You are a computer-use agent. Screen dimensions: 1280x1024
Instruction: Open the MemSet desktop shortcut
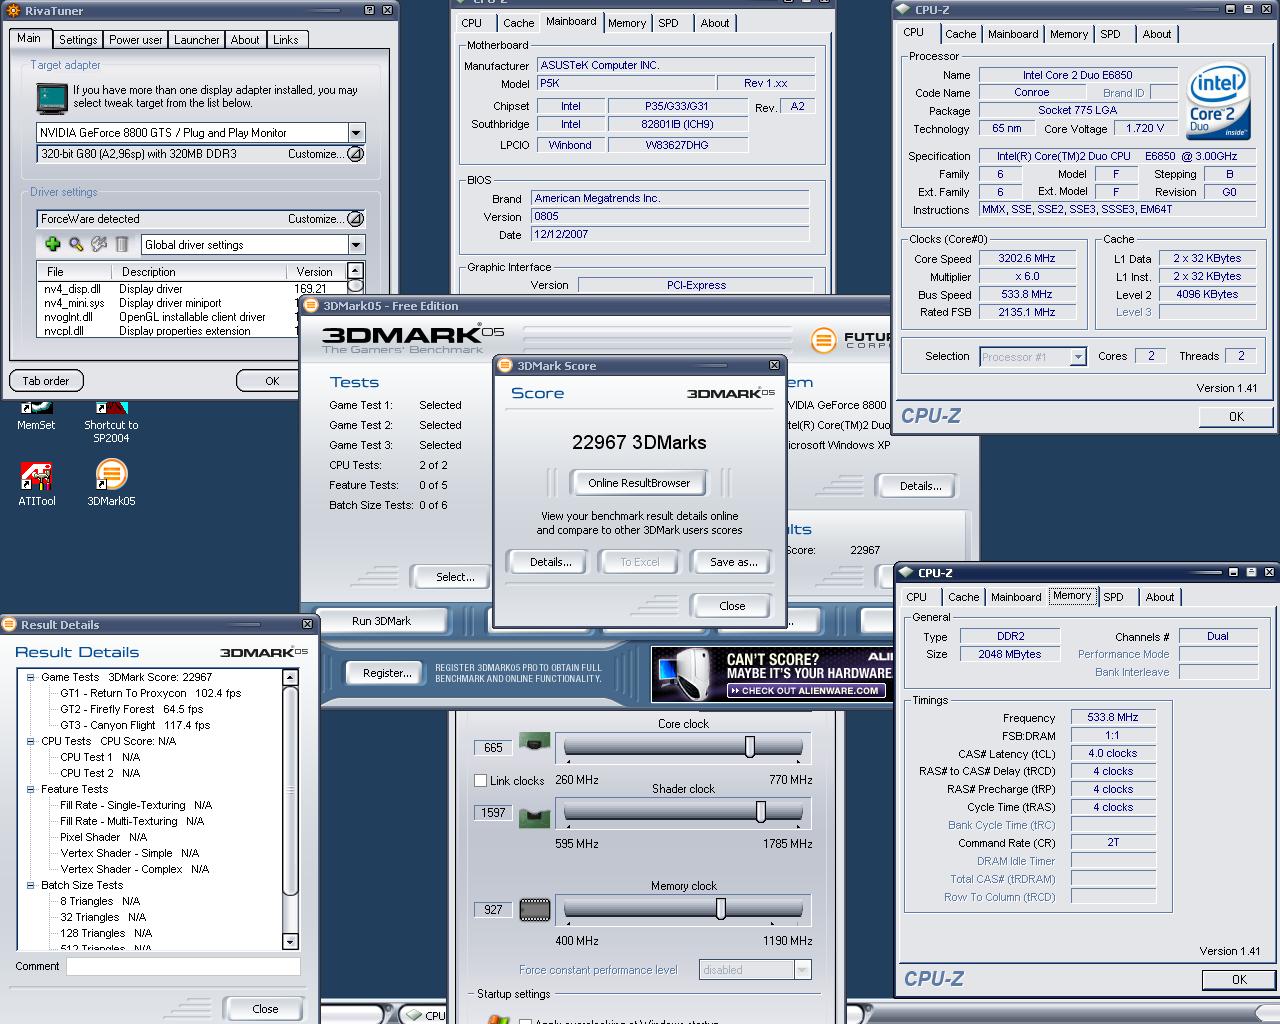tap(36, 414)
